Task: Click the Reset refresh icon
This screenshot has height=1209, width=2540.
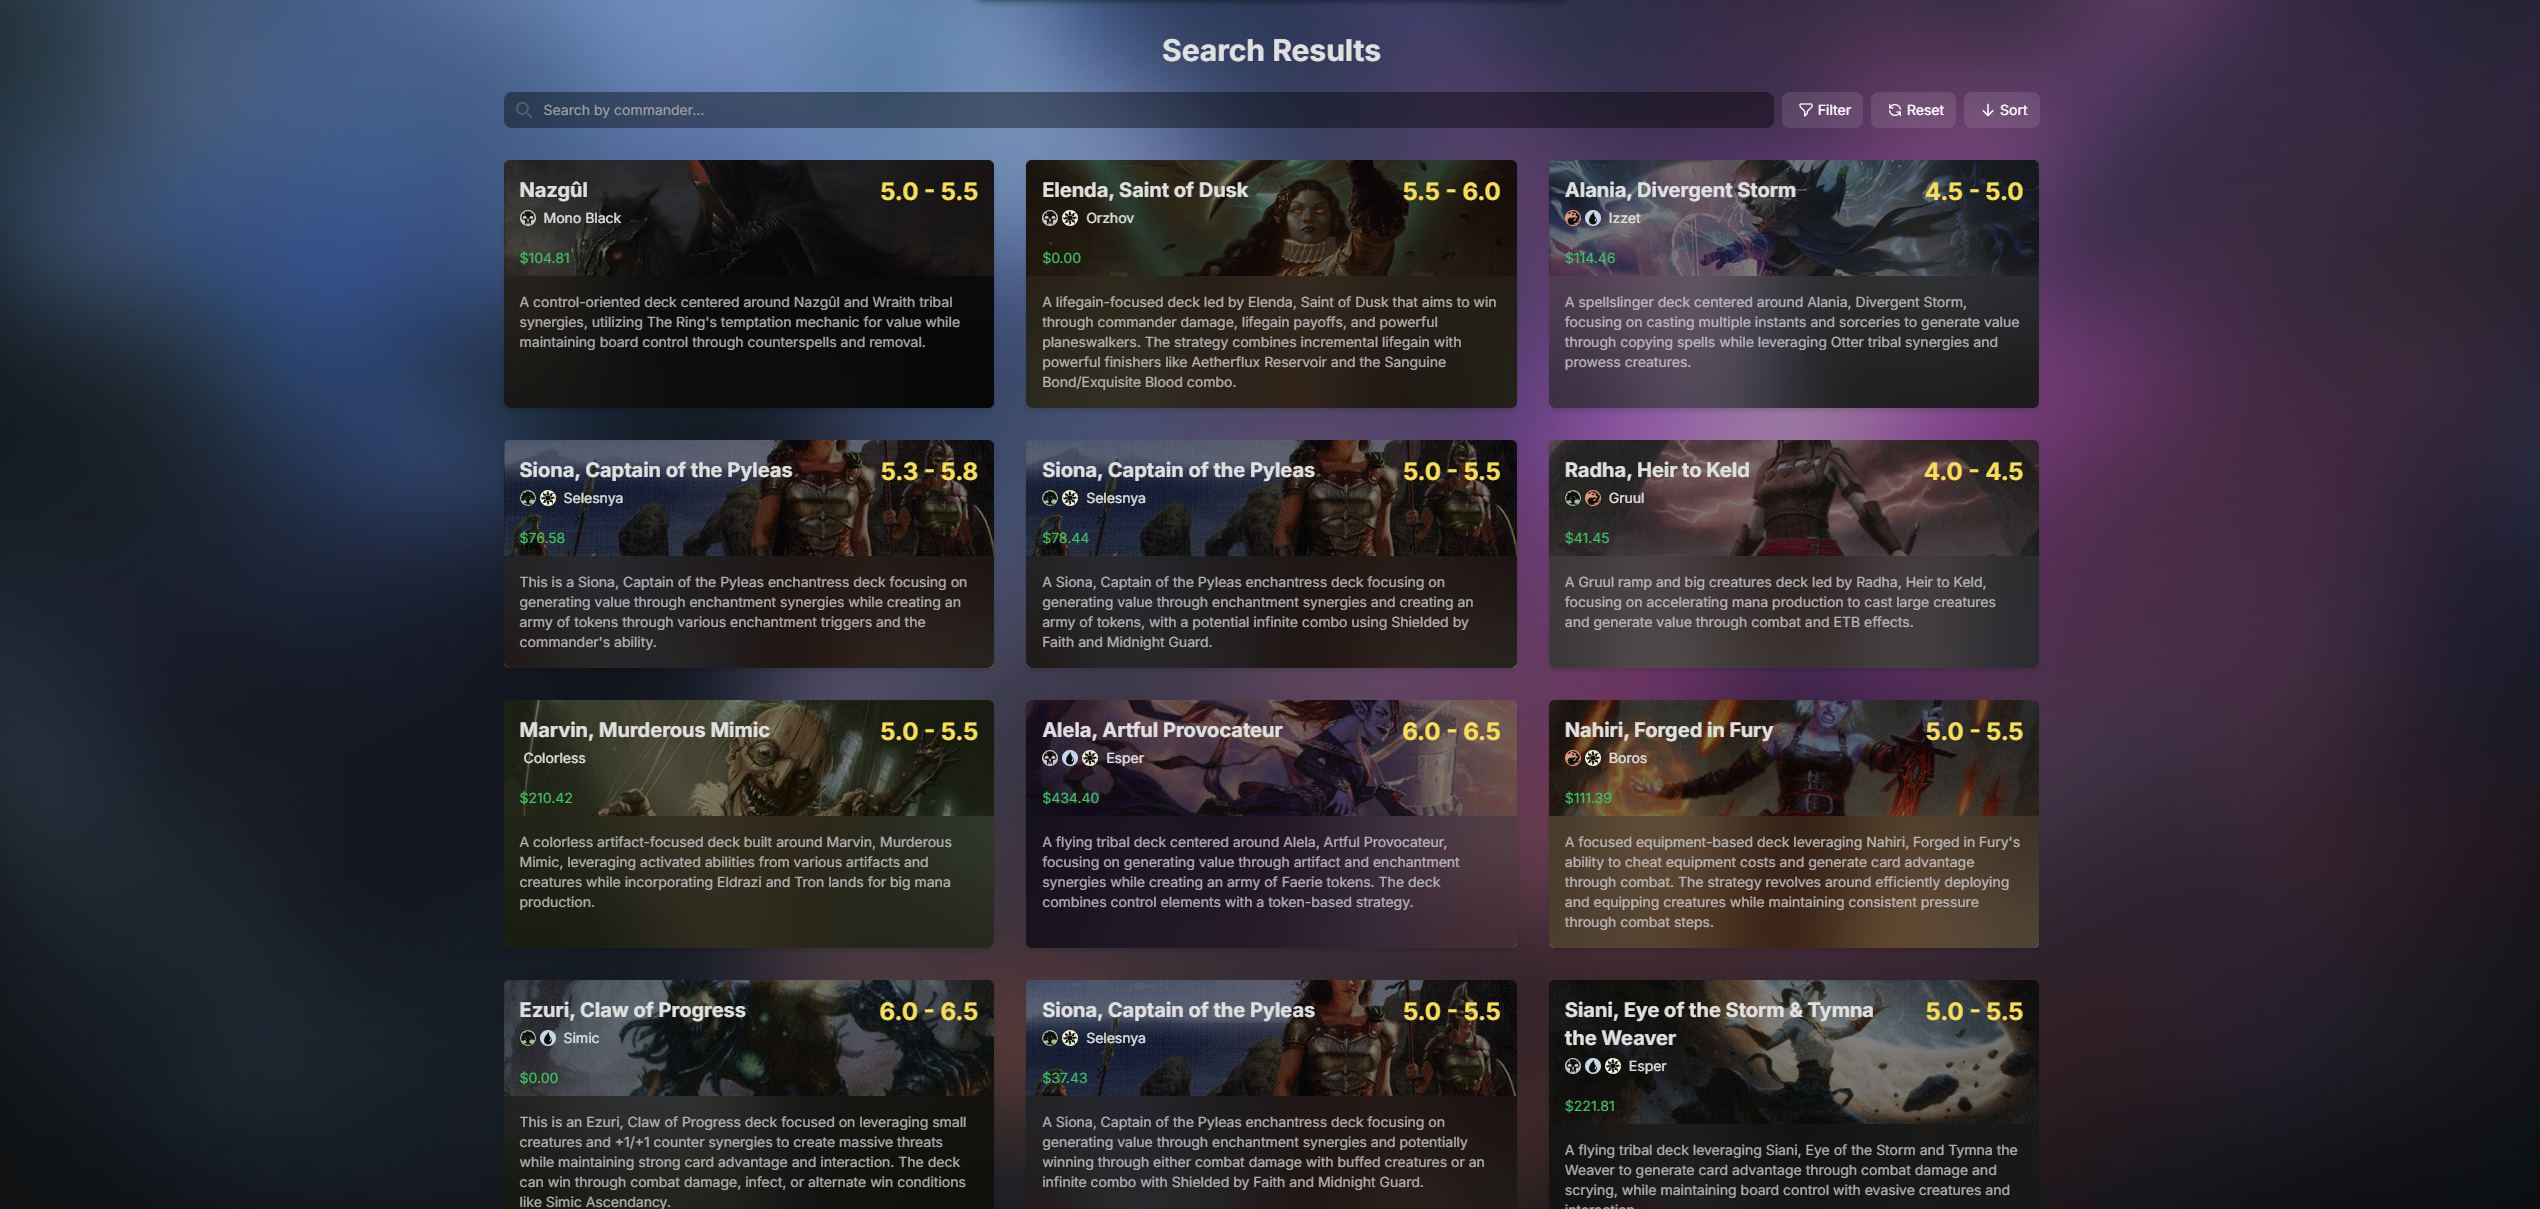Action: click(x=1894, y=110)
